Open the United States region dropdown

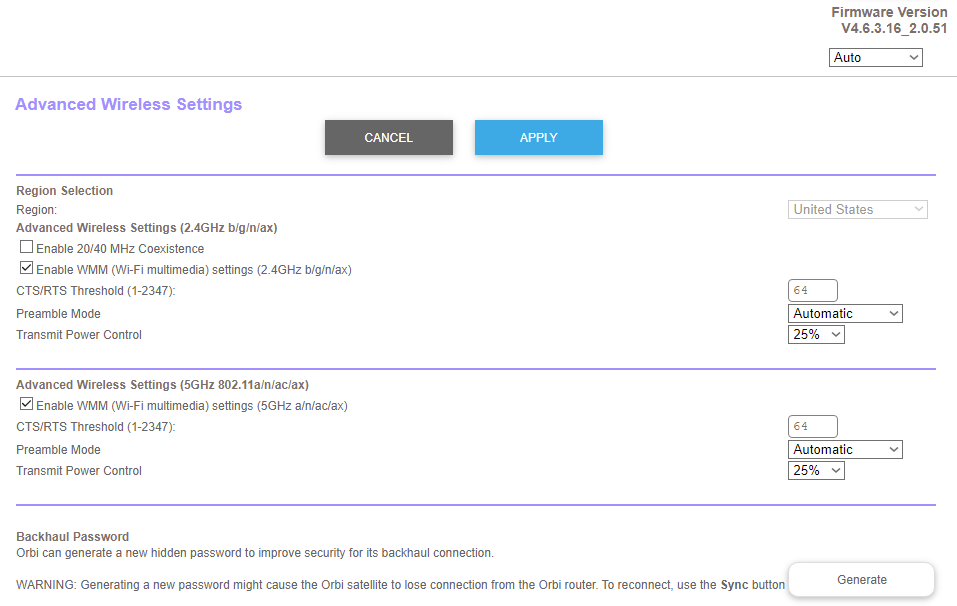(857, 210)
